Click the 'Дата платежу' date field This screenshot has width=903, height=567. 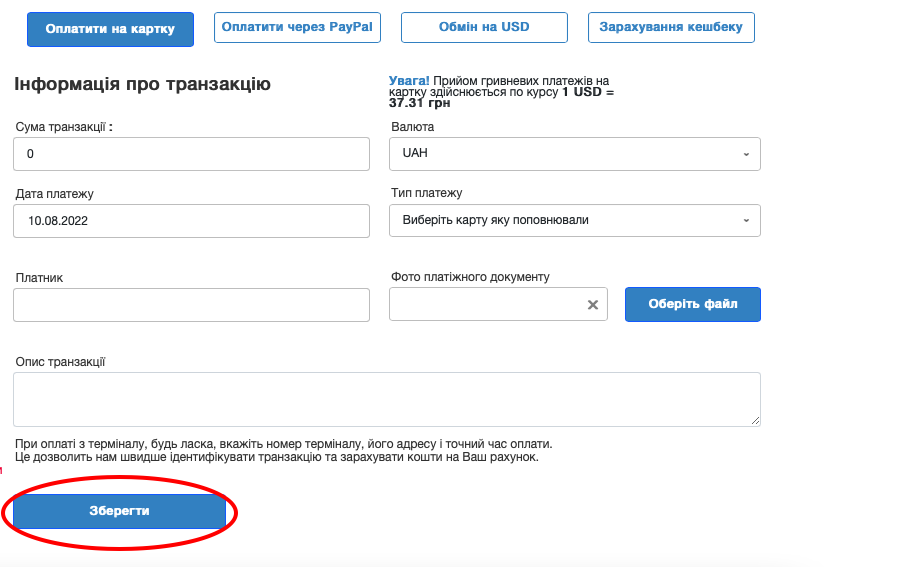click(191, 221)
